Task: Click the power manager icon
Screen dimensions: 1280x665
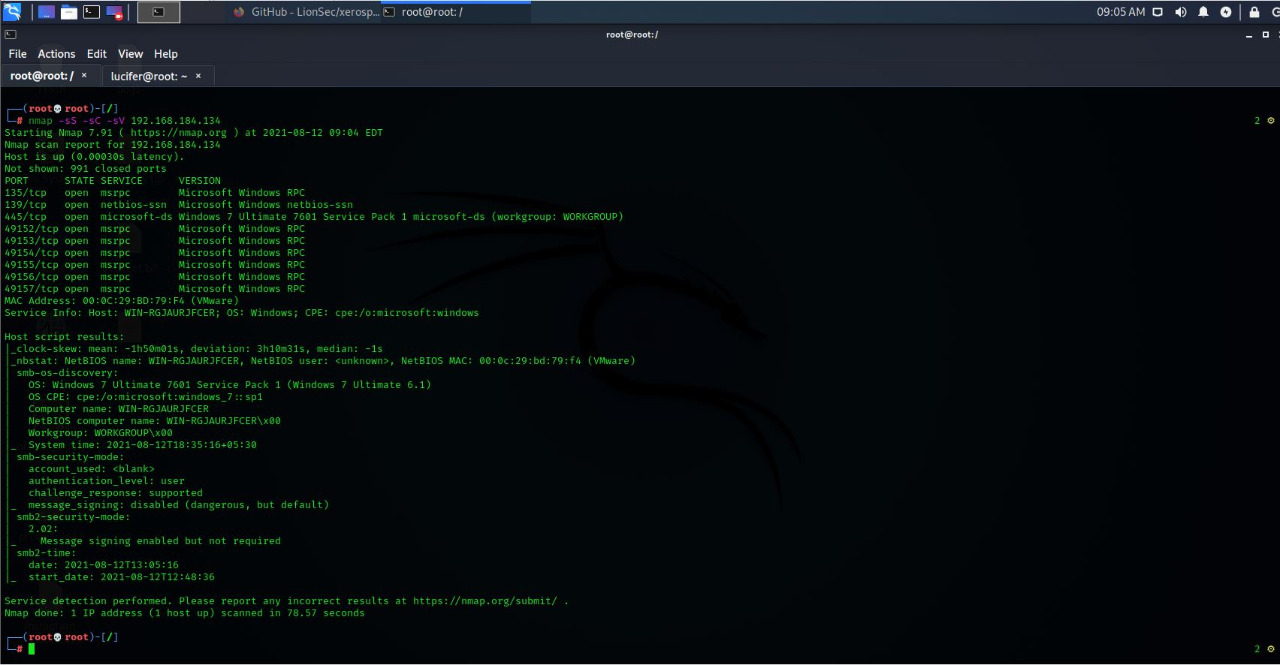Action: click(x=1226, y=12)
